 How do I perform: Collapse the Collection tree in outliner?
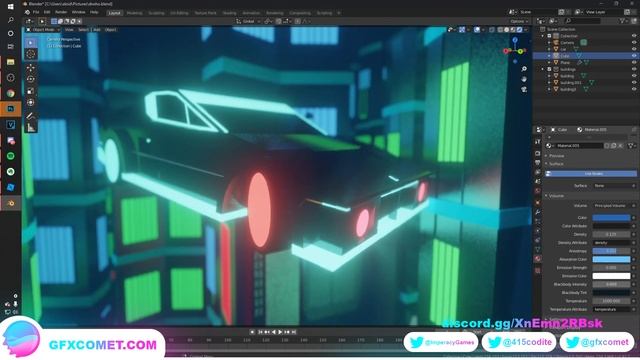point(543,36)
